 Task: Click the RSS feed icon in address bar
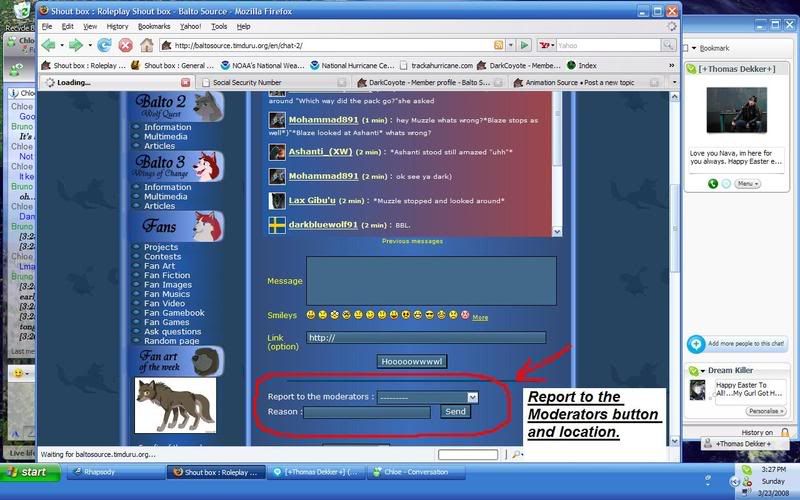[498, 45]
